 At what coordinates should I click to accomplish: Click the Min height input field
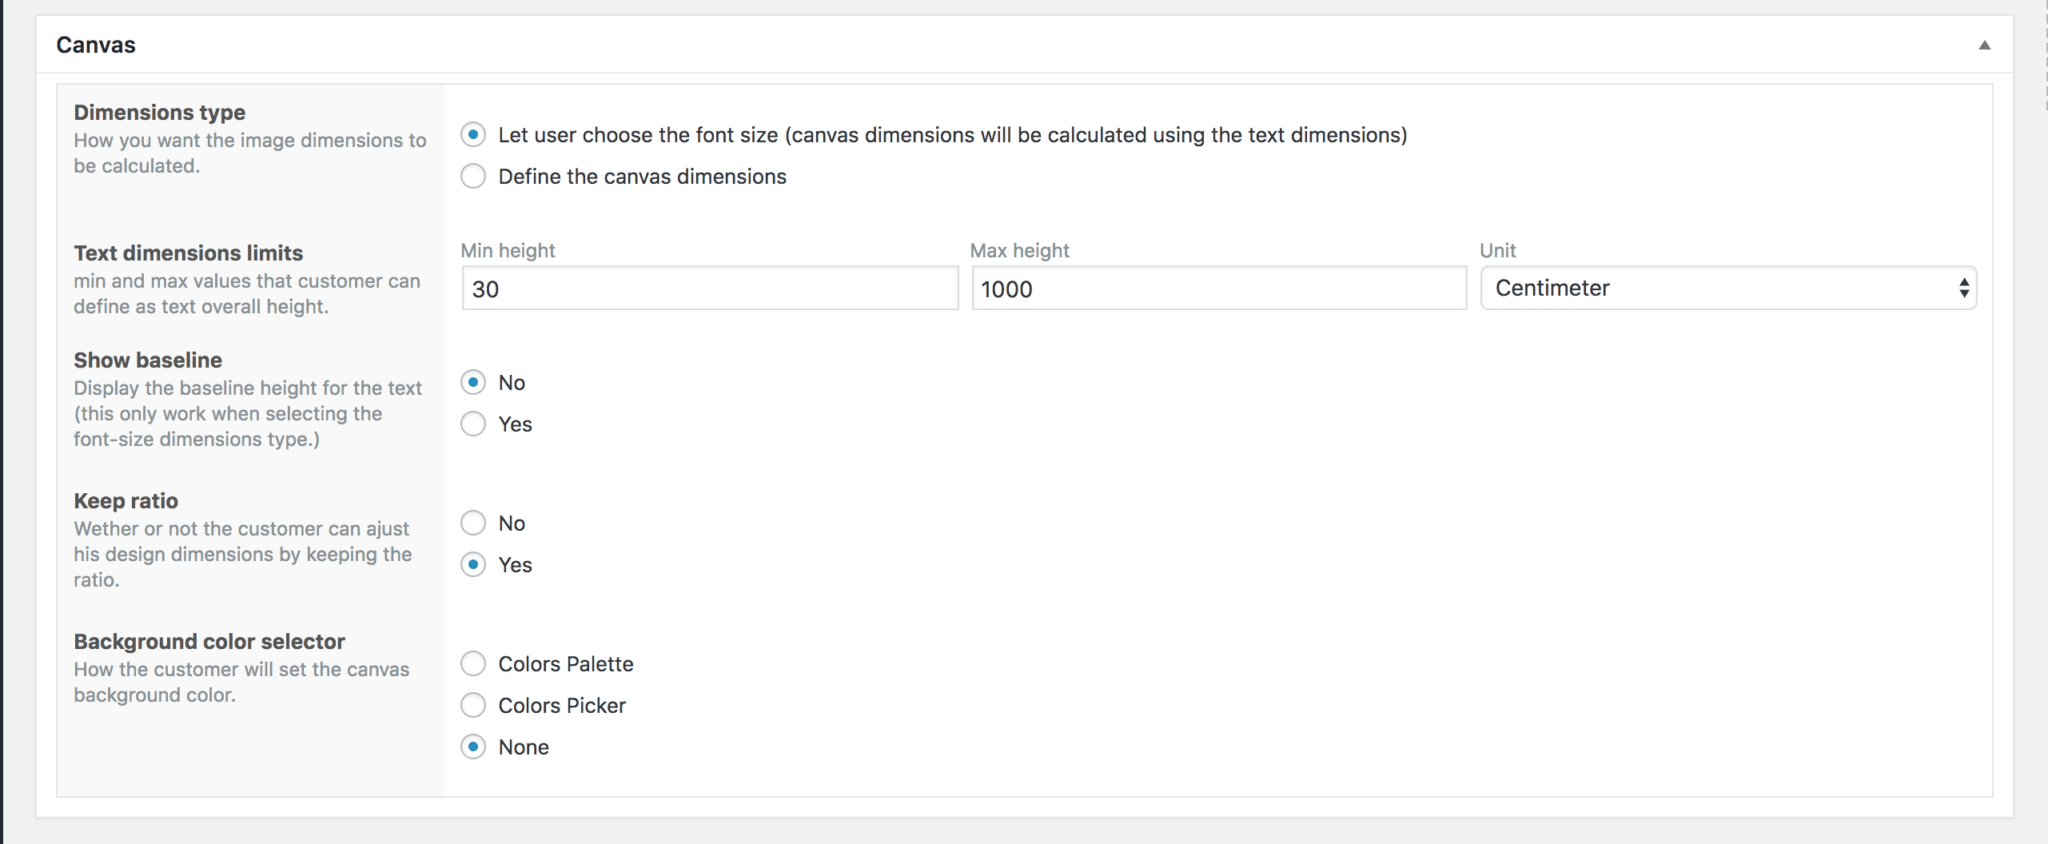pos(710,288)
